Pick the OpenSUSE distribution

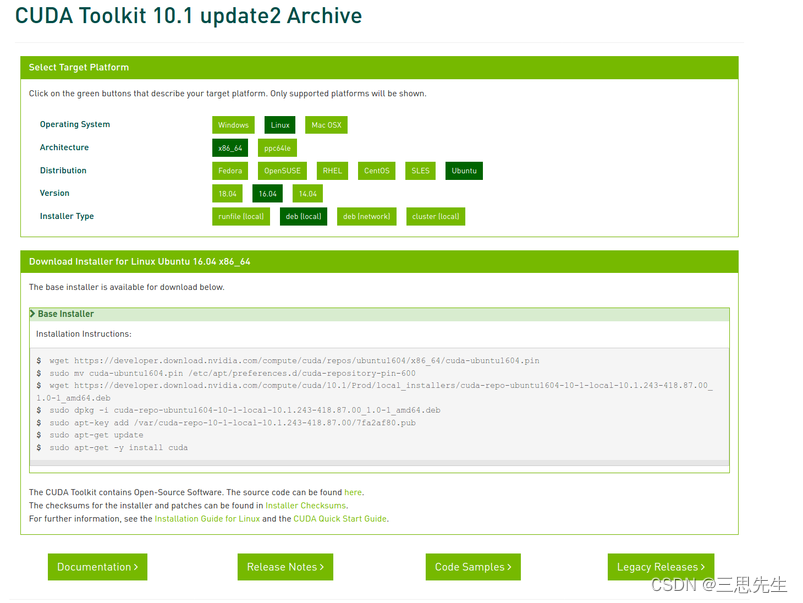point(282,171)
